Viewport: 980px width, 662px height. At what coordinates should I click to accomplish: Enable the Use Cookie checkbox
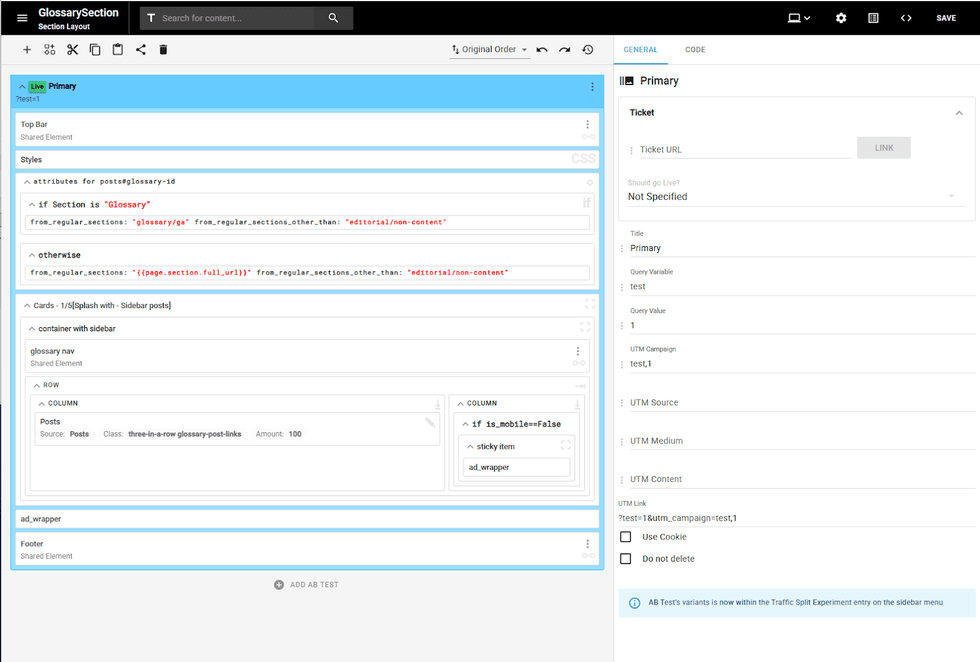pyautogui.click(x=626, y=537)
